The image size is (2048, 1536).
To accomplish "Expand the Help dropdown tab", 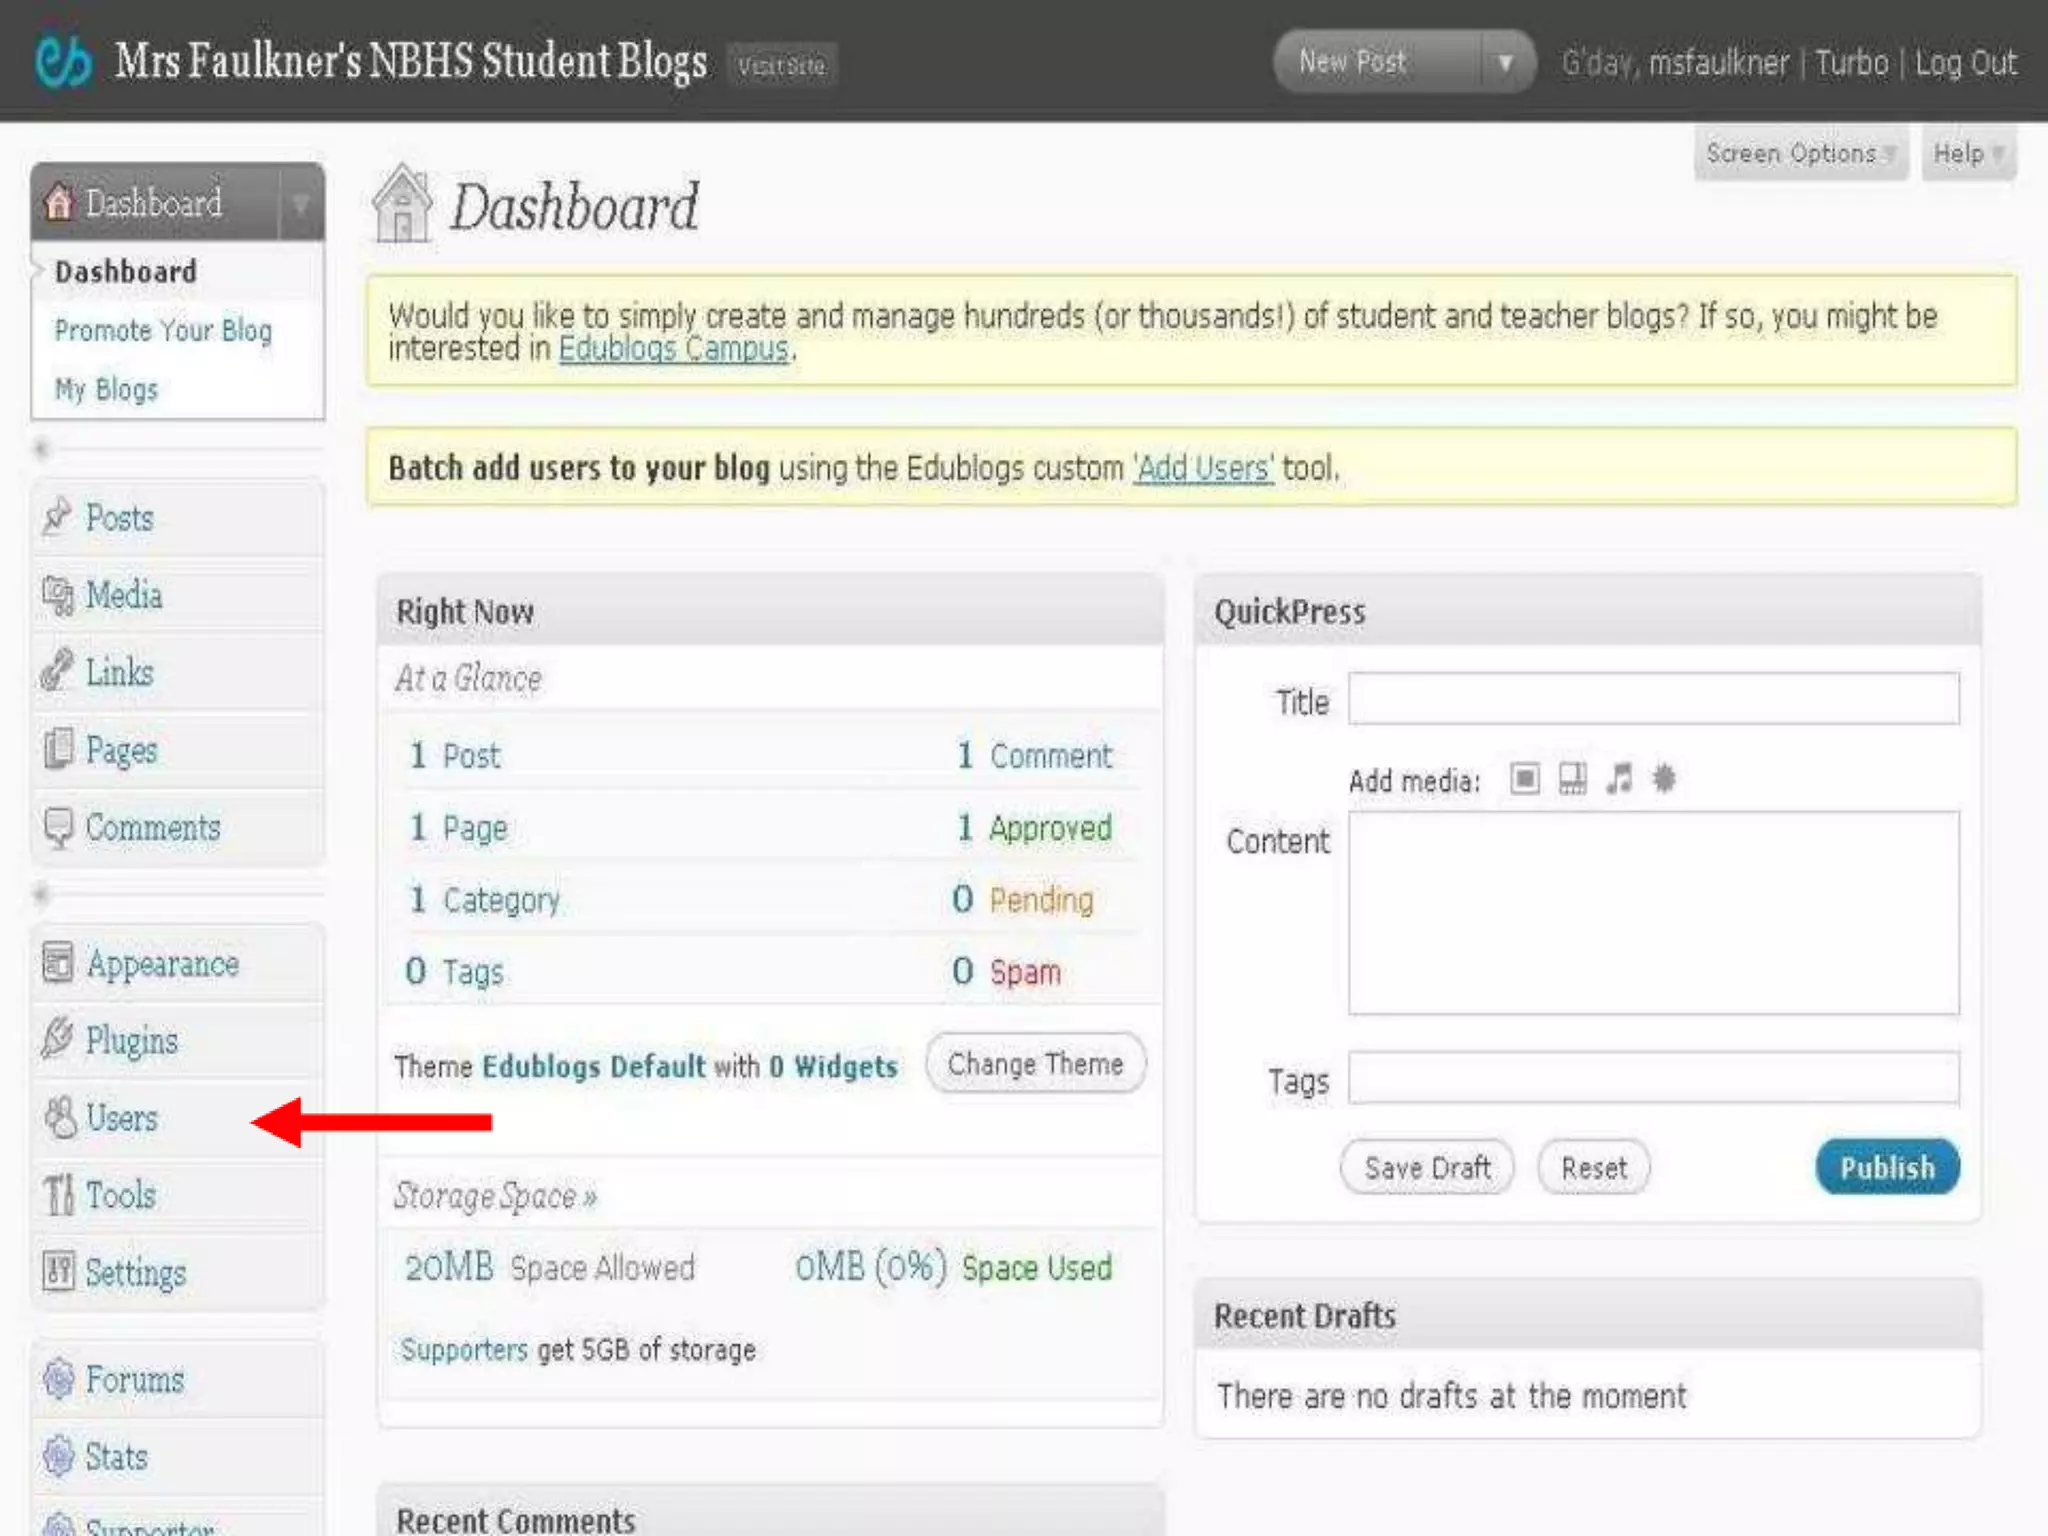I will click(x=1968, y=154).
